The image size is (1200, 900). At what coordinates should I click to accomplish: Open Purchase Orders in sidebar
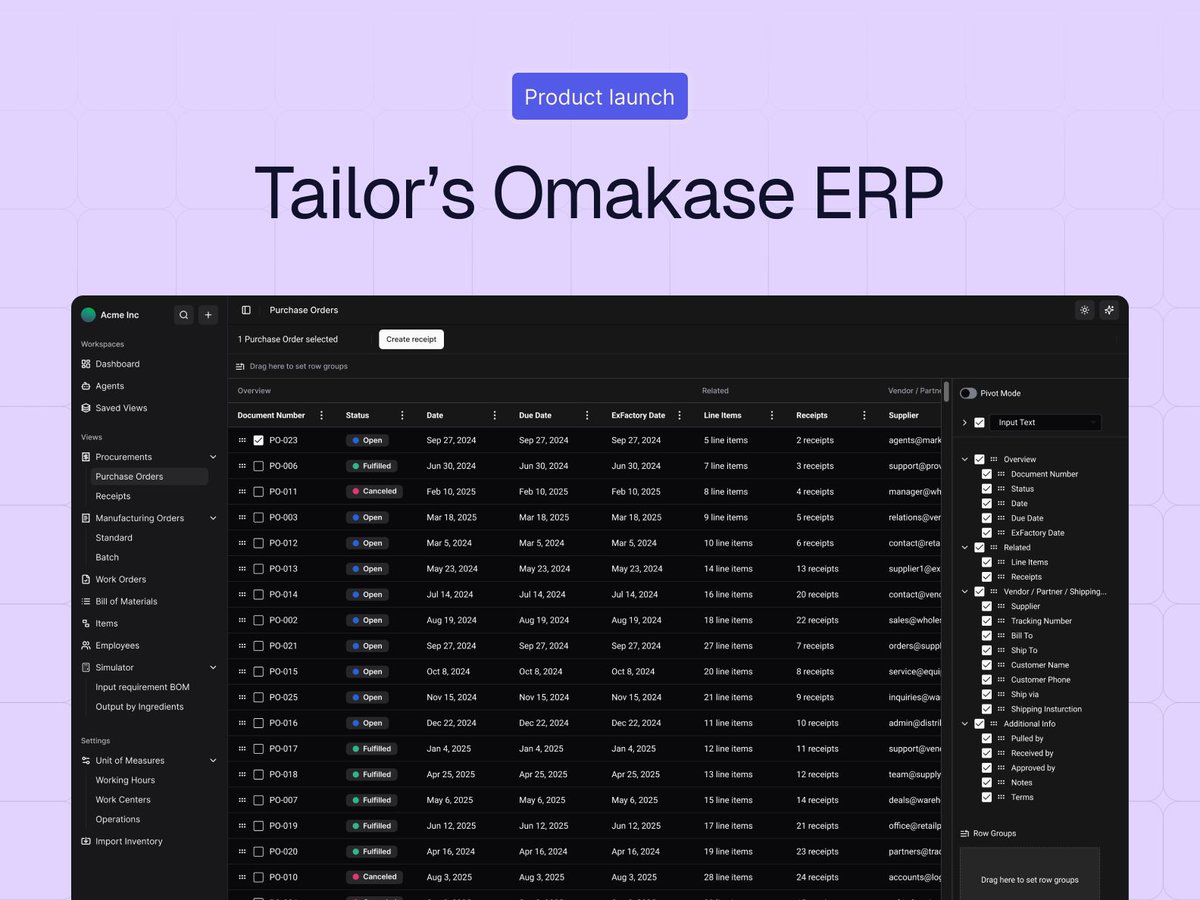(149, 477)
